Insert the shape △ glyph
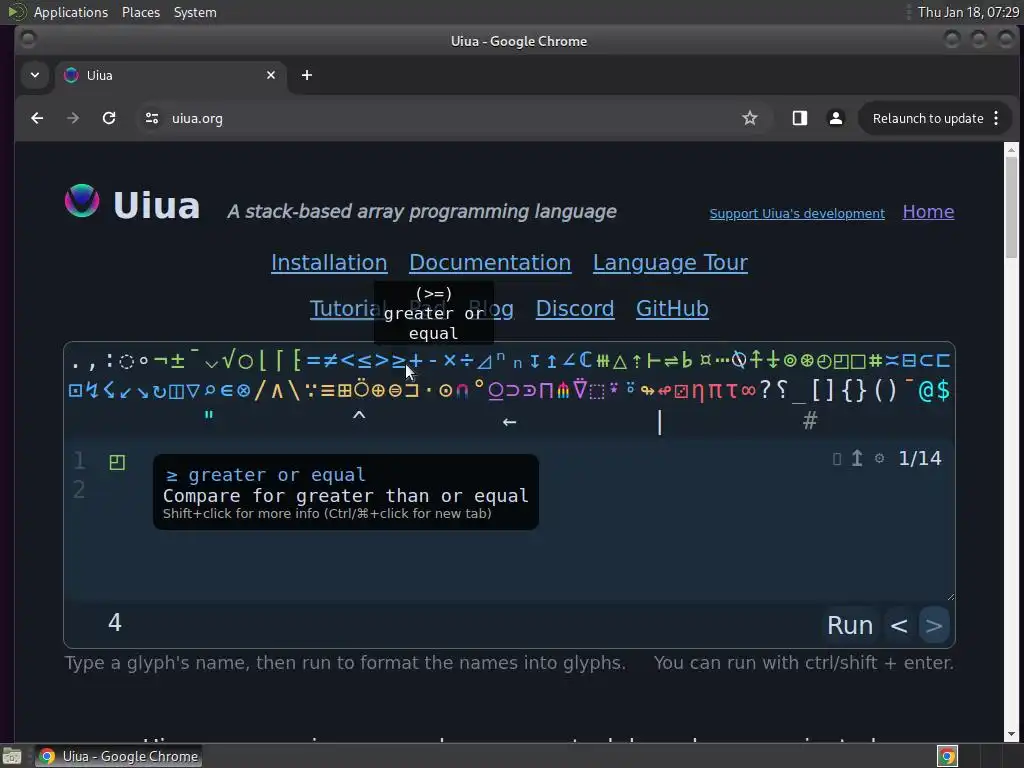The image size is (1024, 768). coord(620,360)
